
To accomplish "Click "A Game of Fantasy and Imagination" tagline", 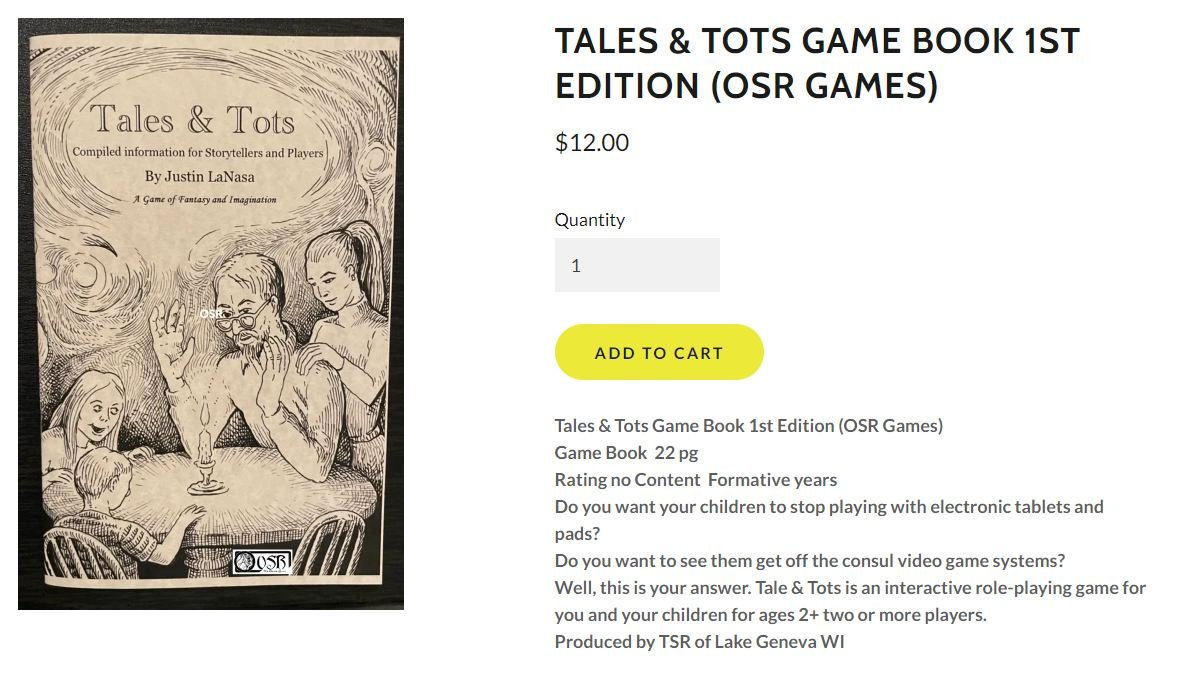I will pos(205,199).
